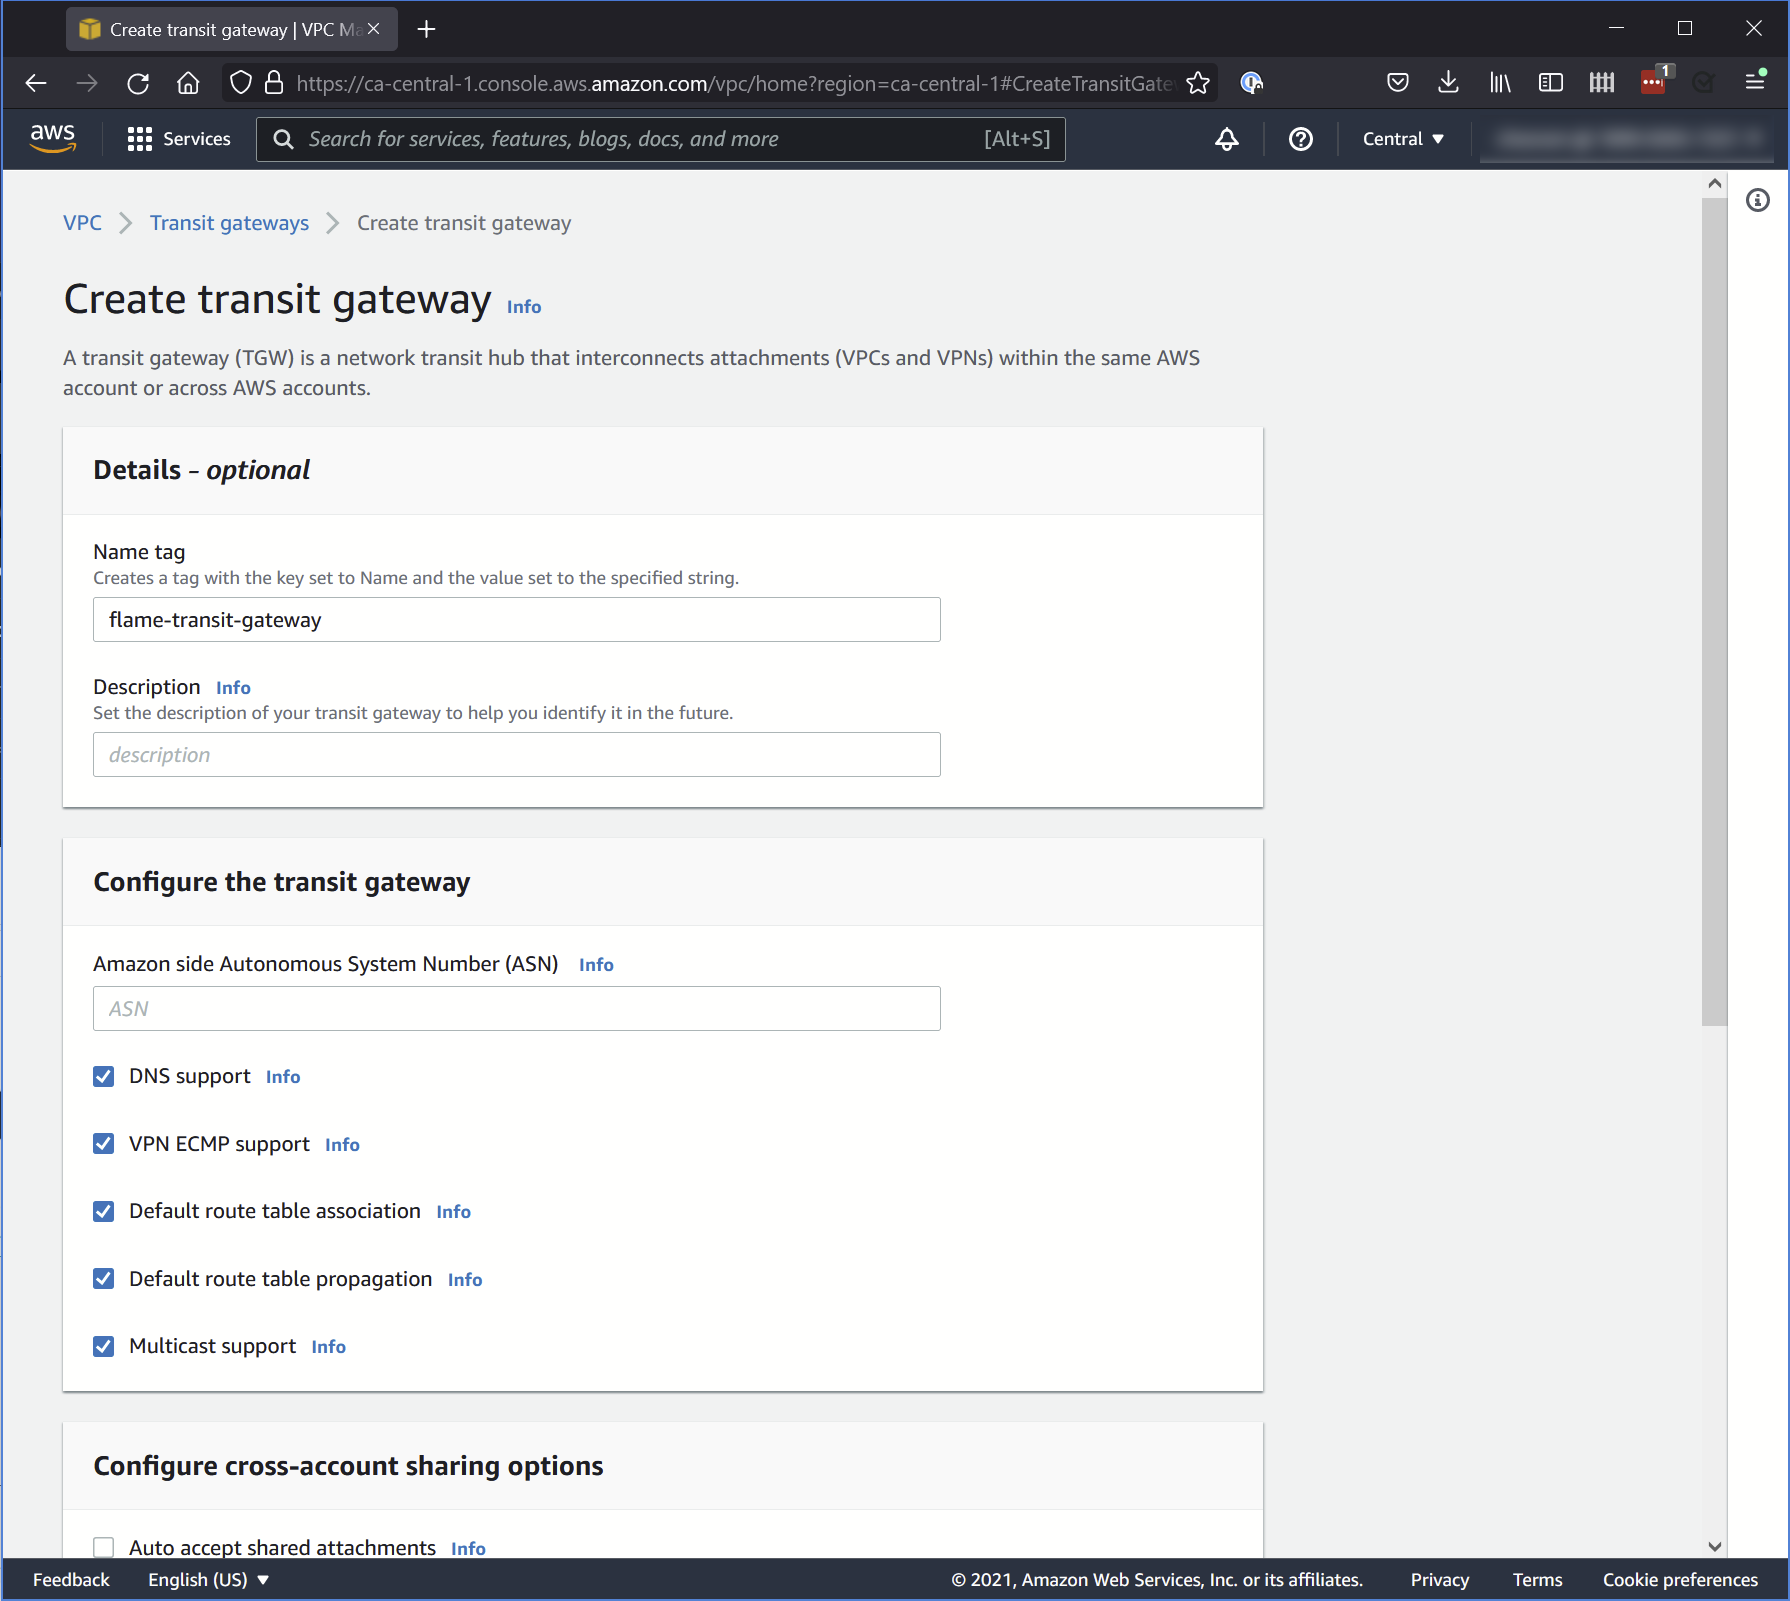Click the search magnifier in the services bar
Viewport: 1790px width, 1601px height.
pyautogui.click(x=283, y=139)
